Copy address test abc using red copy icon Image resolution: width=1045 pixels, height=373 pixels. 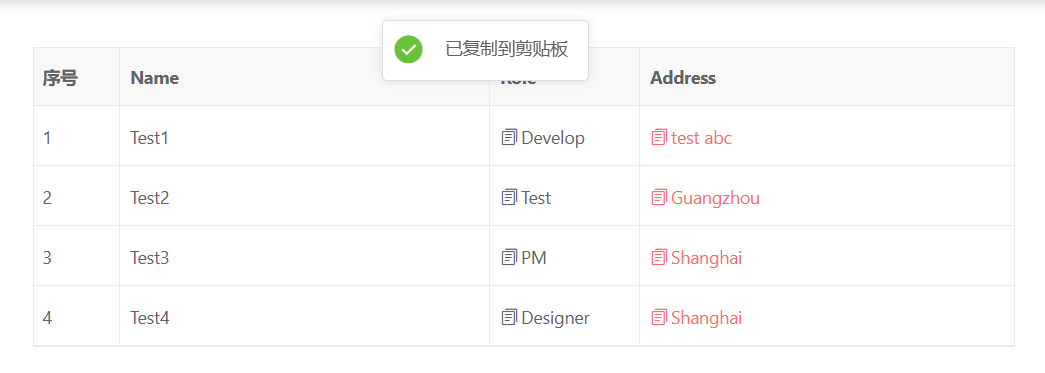pyautogui.click(x=658, y=138)
